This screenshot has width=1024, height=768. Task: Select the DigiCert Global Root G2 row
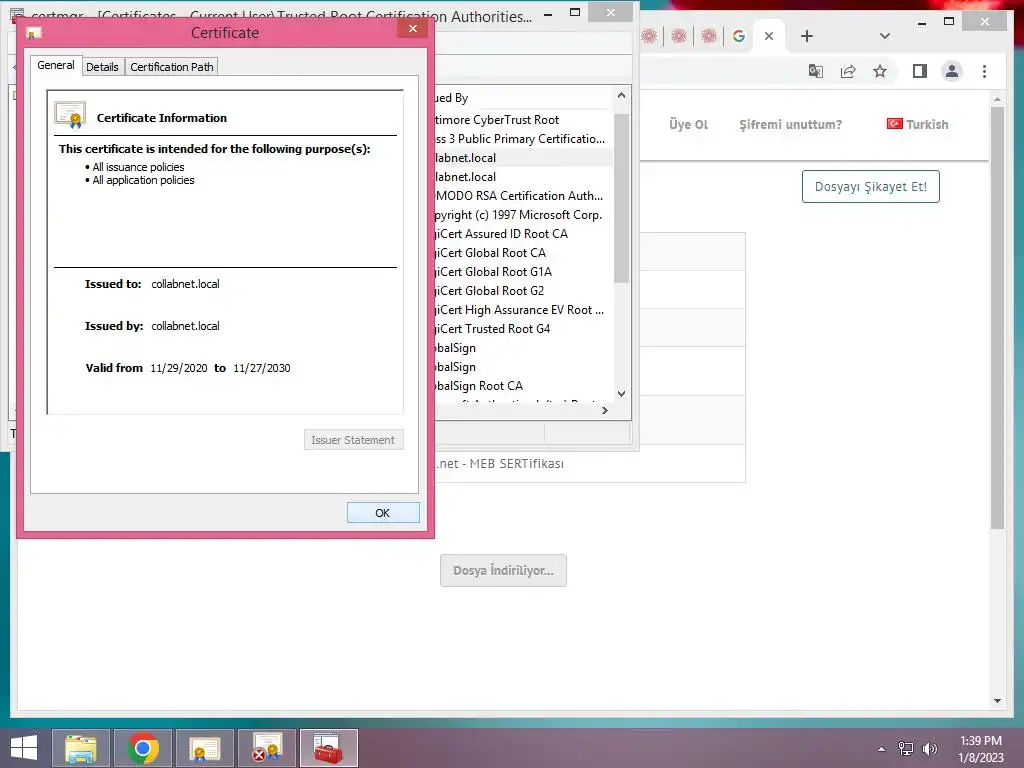524,291
